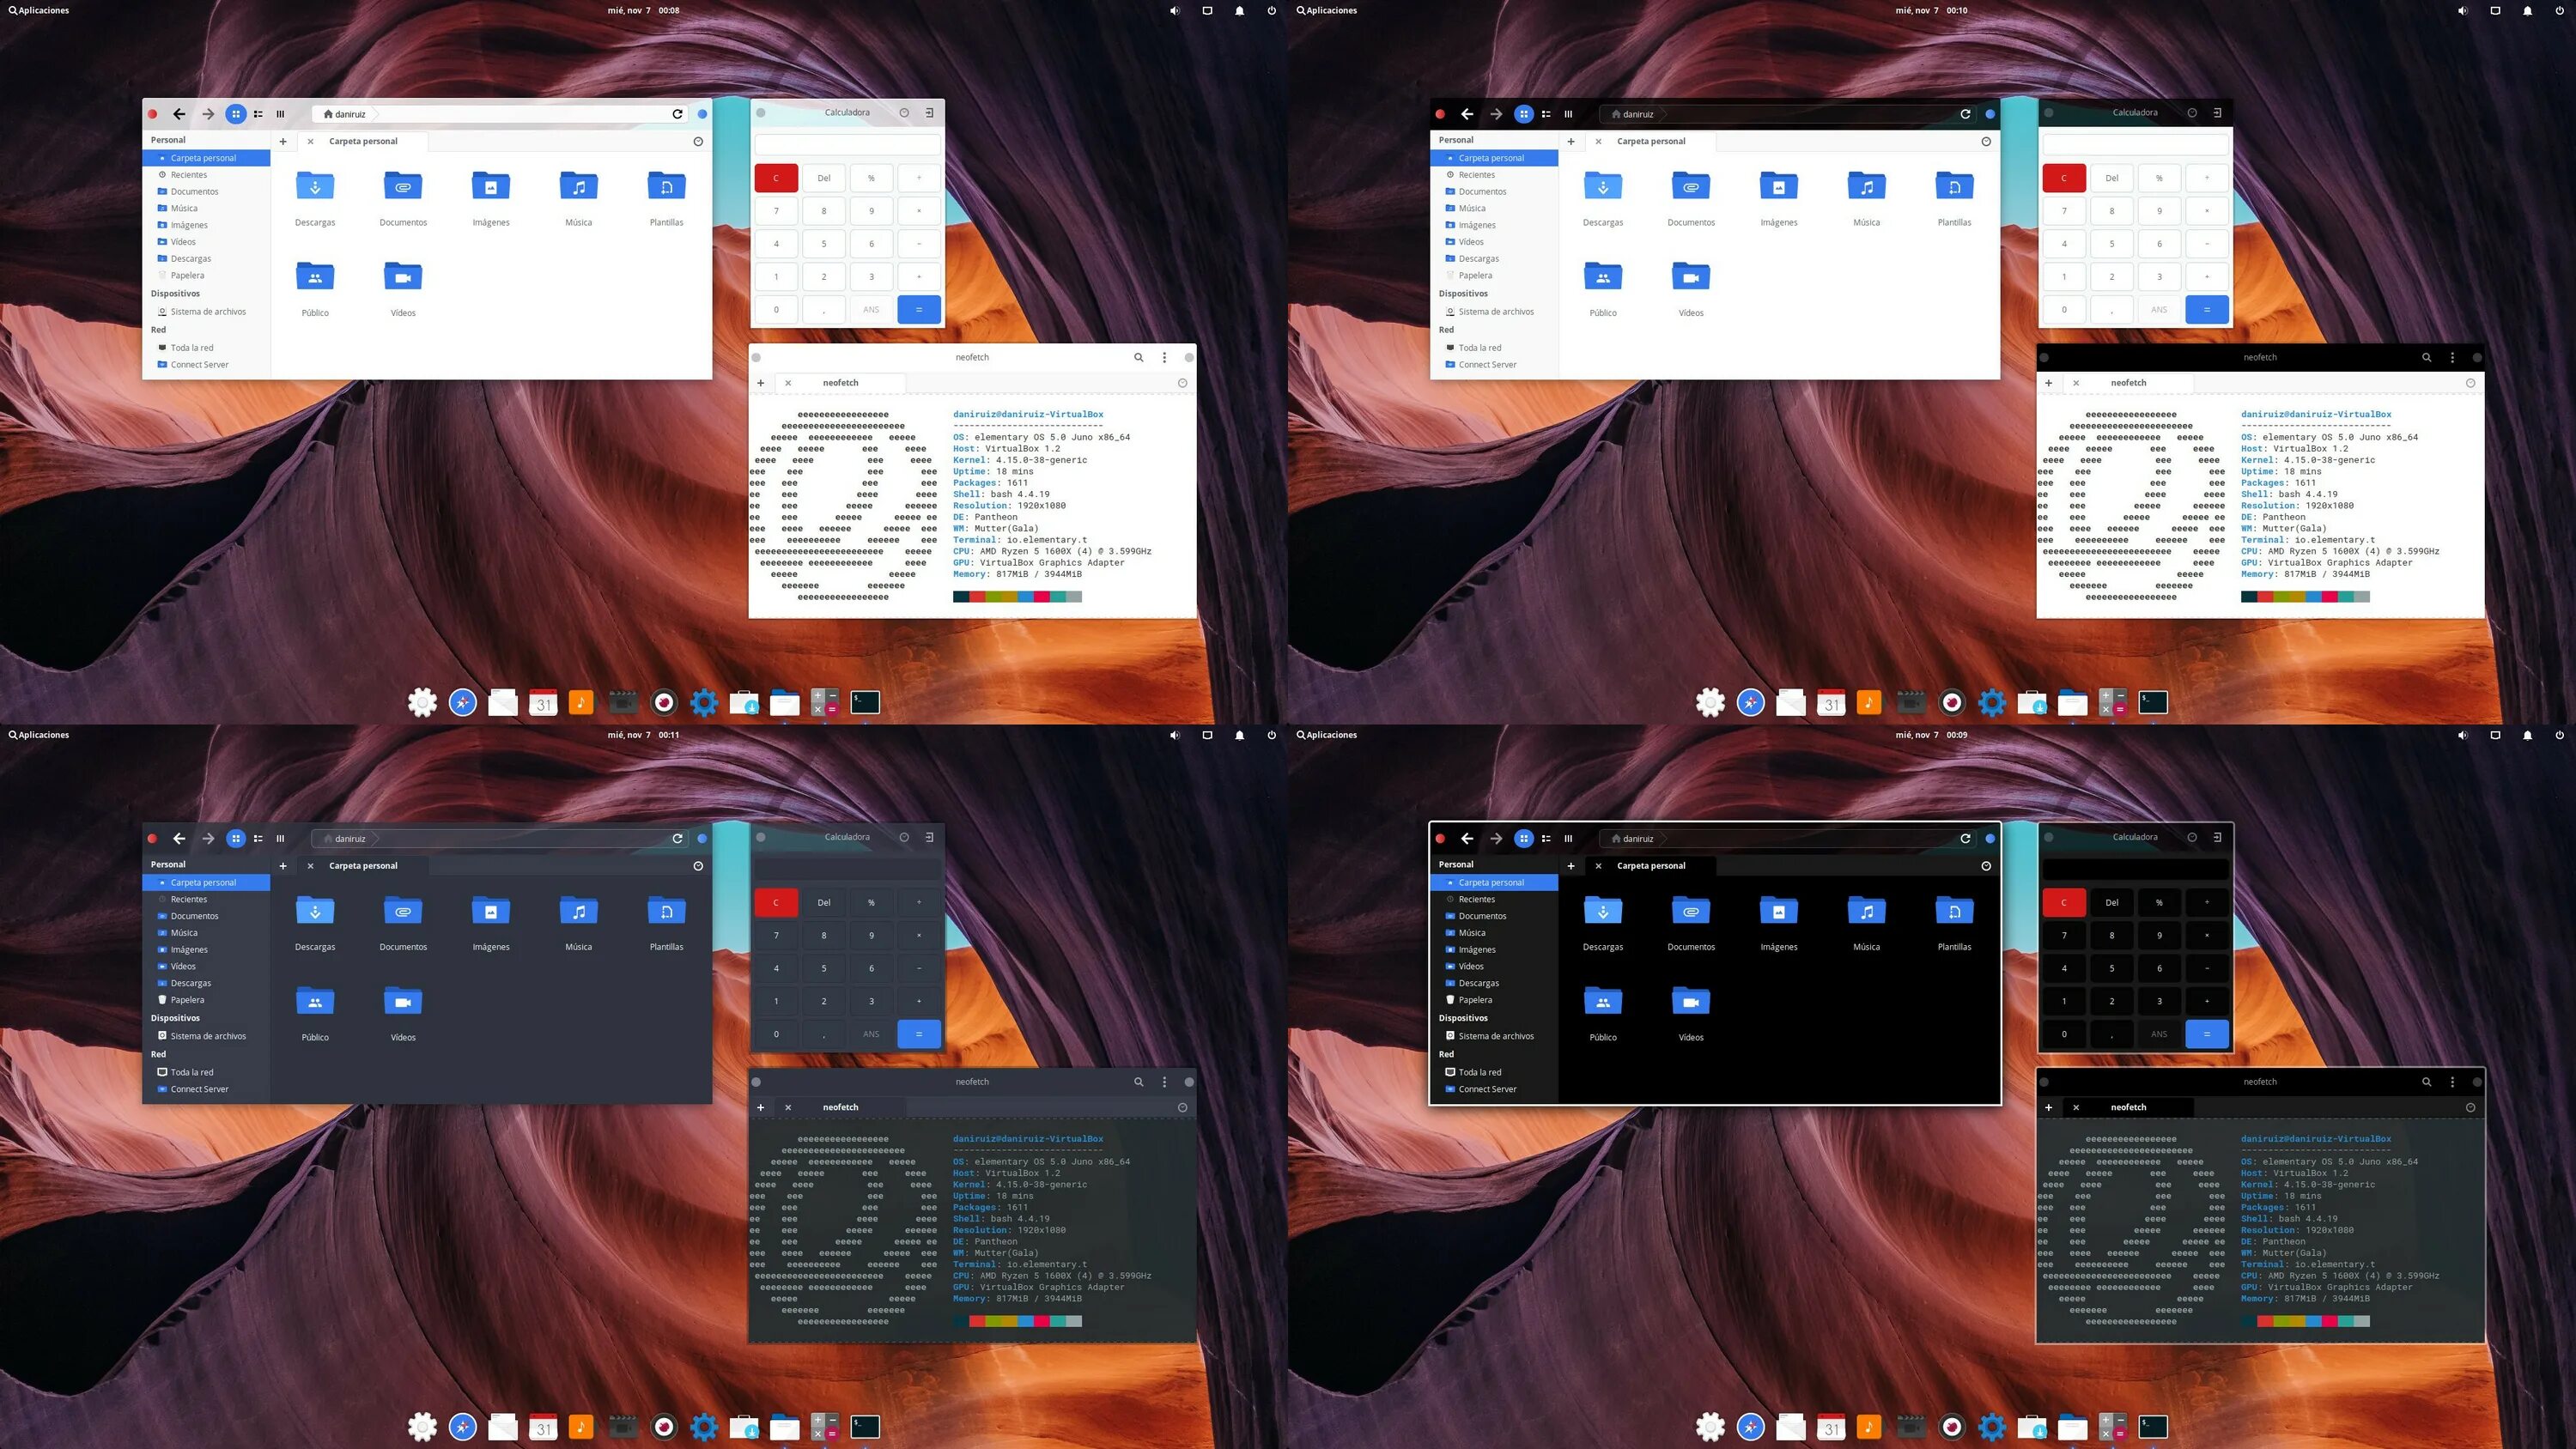Click sound volume indicator in 00:11 desktop panel
This screenshot has height=1449, width=2576.
click(1175, 735)
